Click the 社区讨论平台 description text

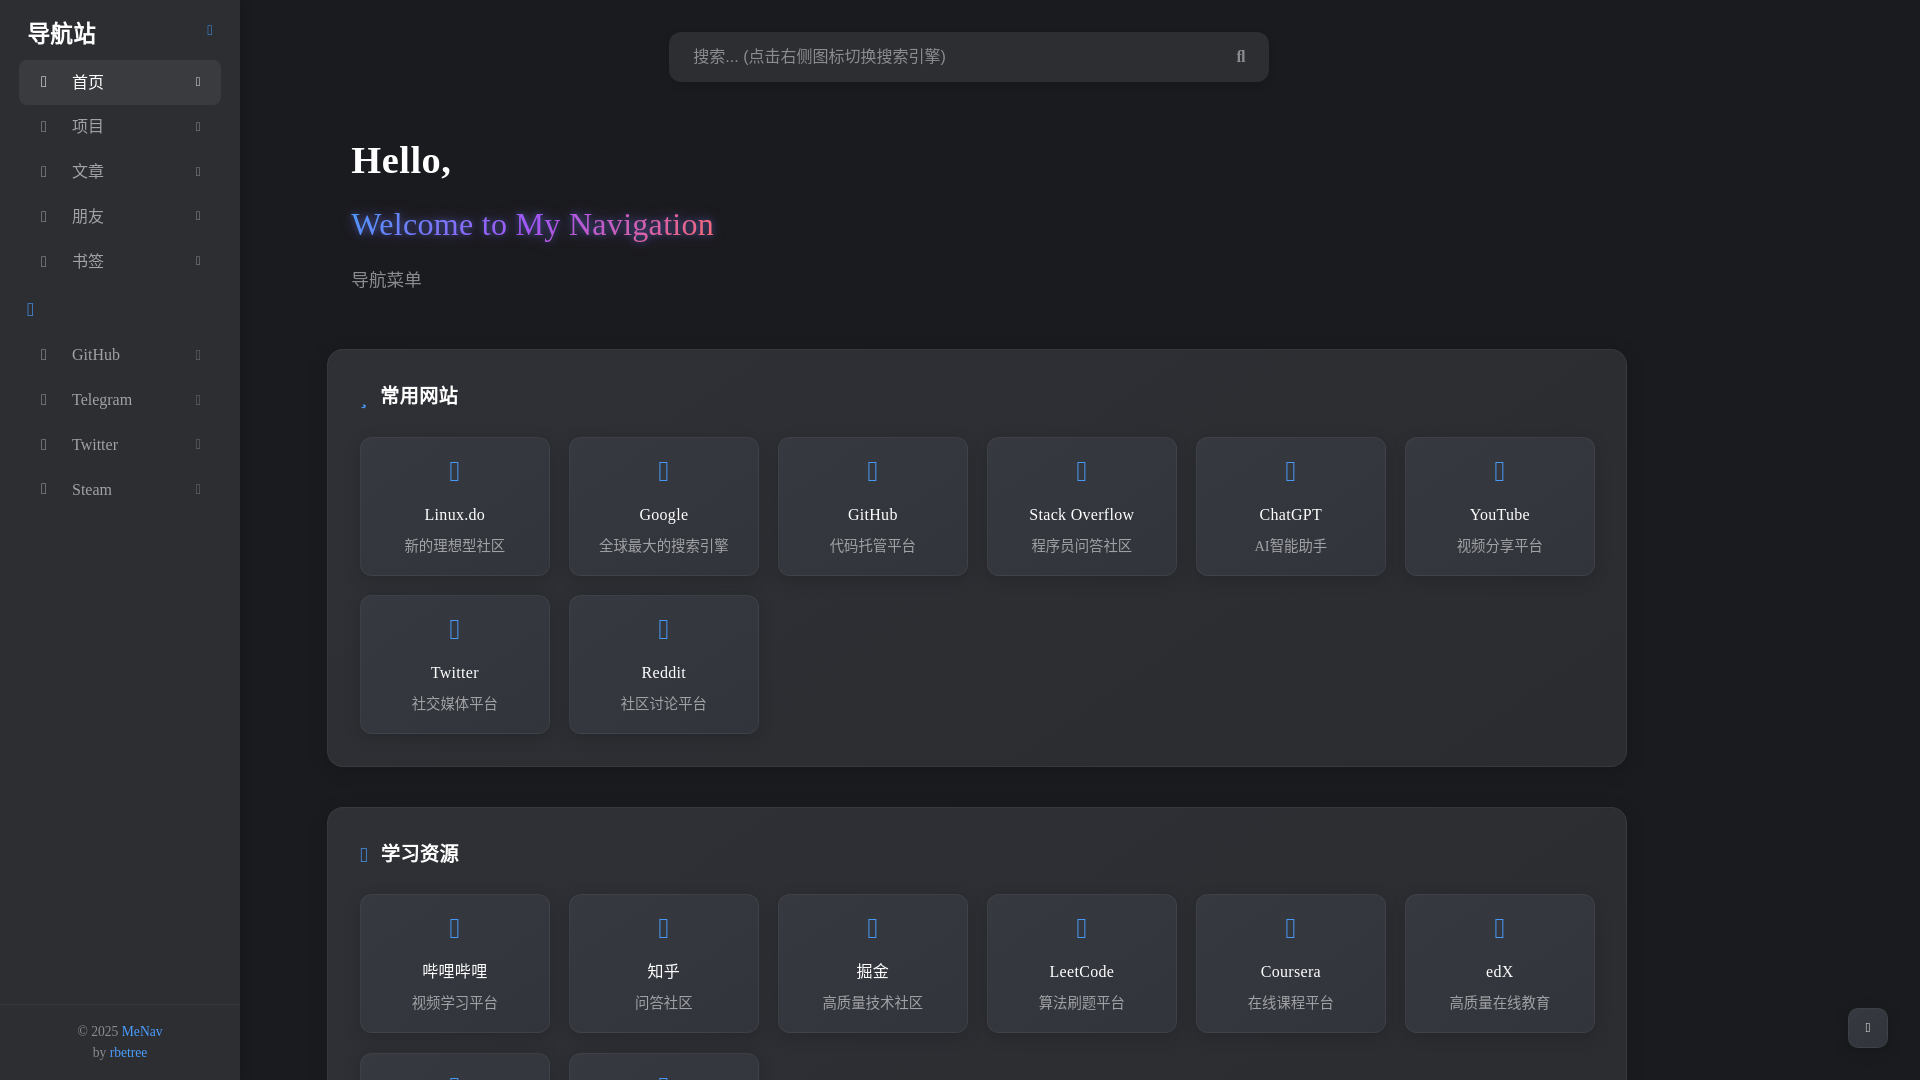(664, 704)
